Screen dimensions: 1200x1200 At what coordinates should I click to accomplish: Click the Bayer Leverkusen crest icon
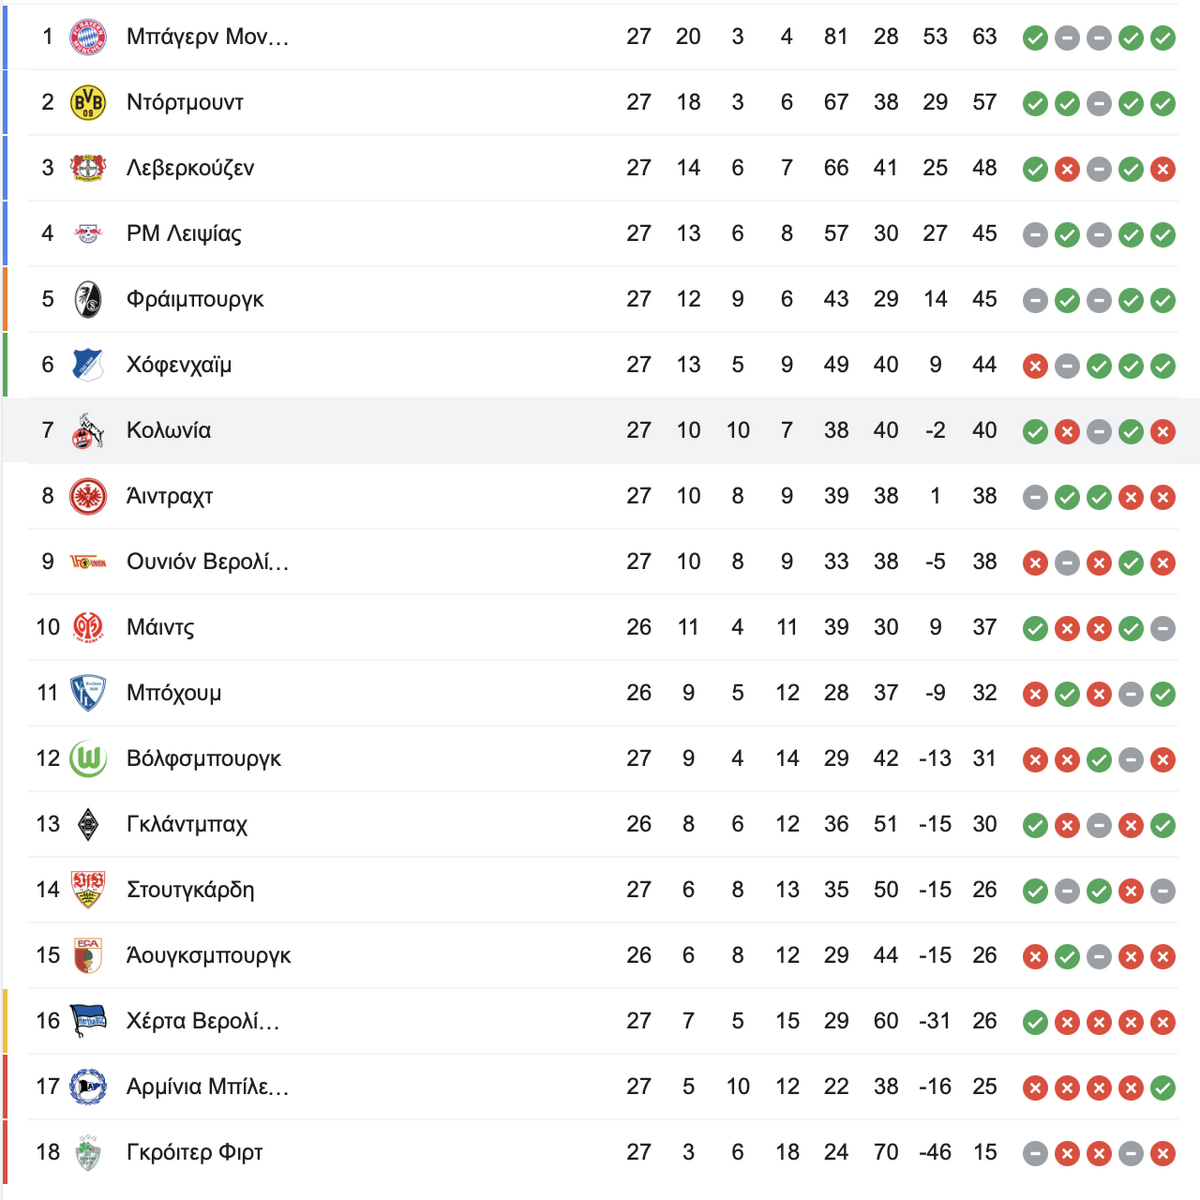tap(88, 168)
